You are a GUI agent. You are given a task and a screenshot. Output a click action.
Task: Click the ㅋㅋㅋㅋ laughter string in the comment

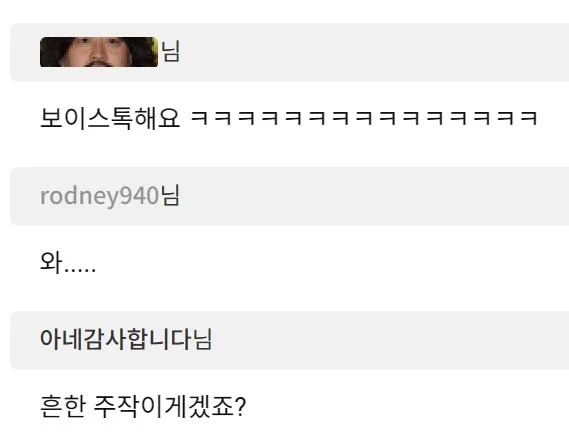(x=364, y=118)
